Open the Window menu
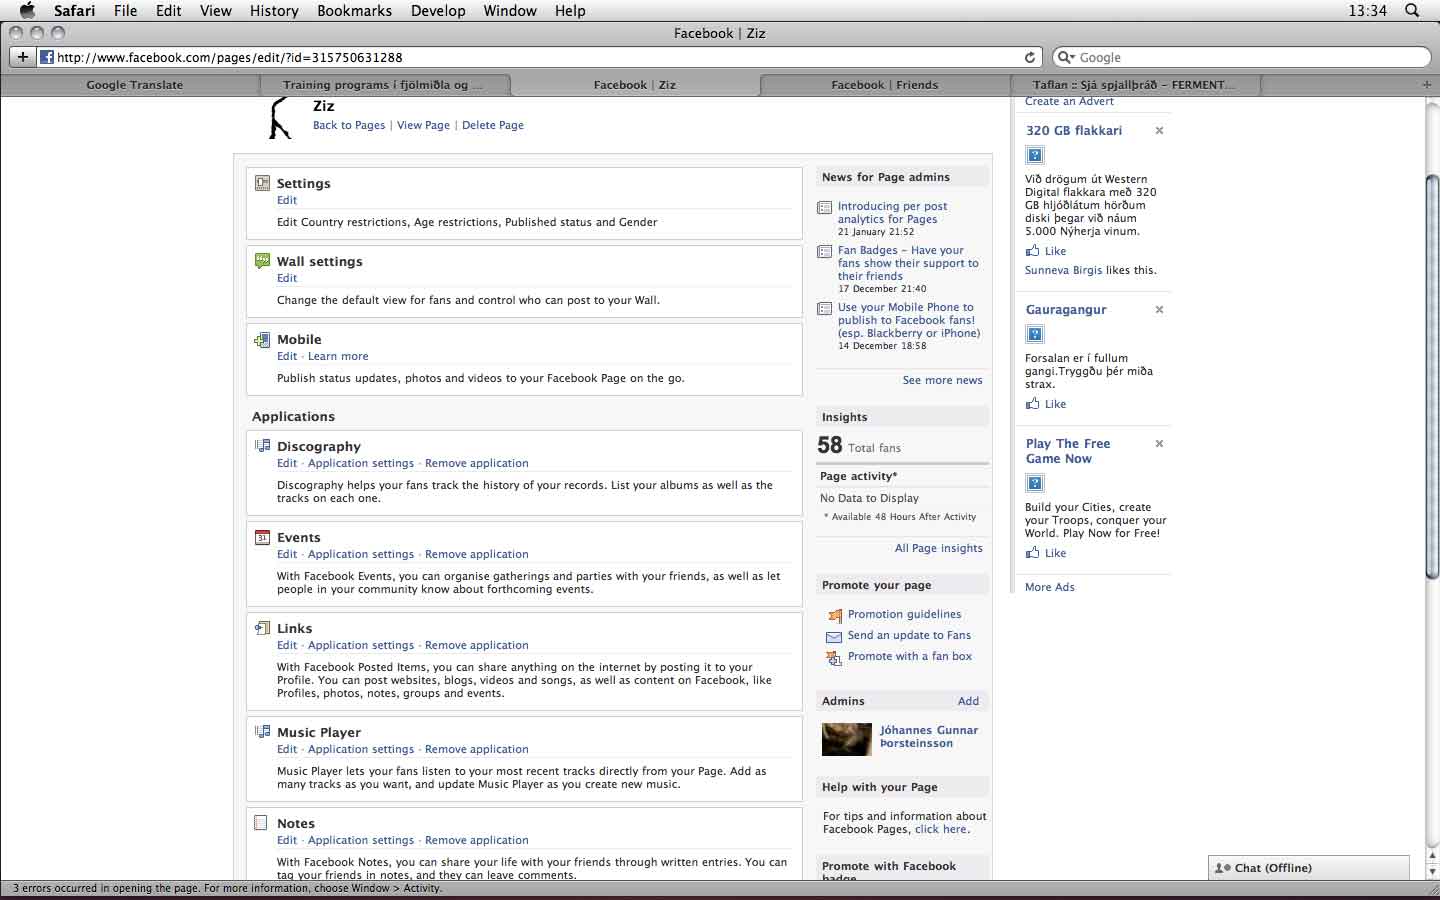This screenshot has height=900, width=1440. coord(510,10)
